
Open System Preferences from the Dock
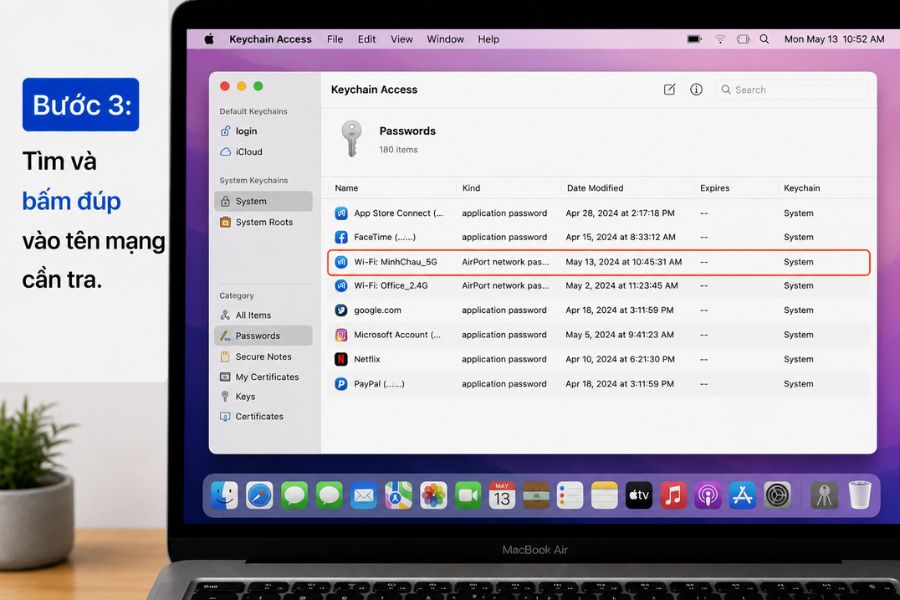[x=777, y=496]
